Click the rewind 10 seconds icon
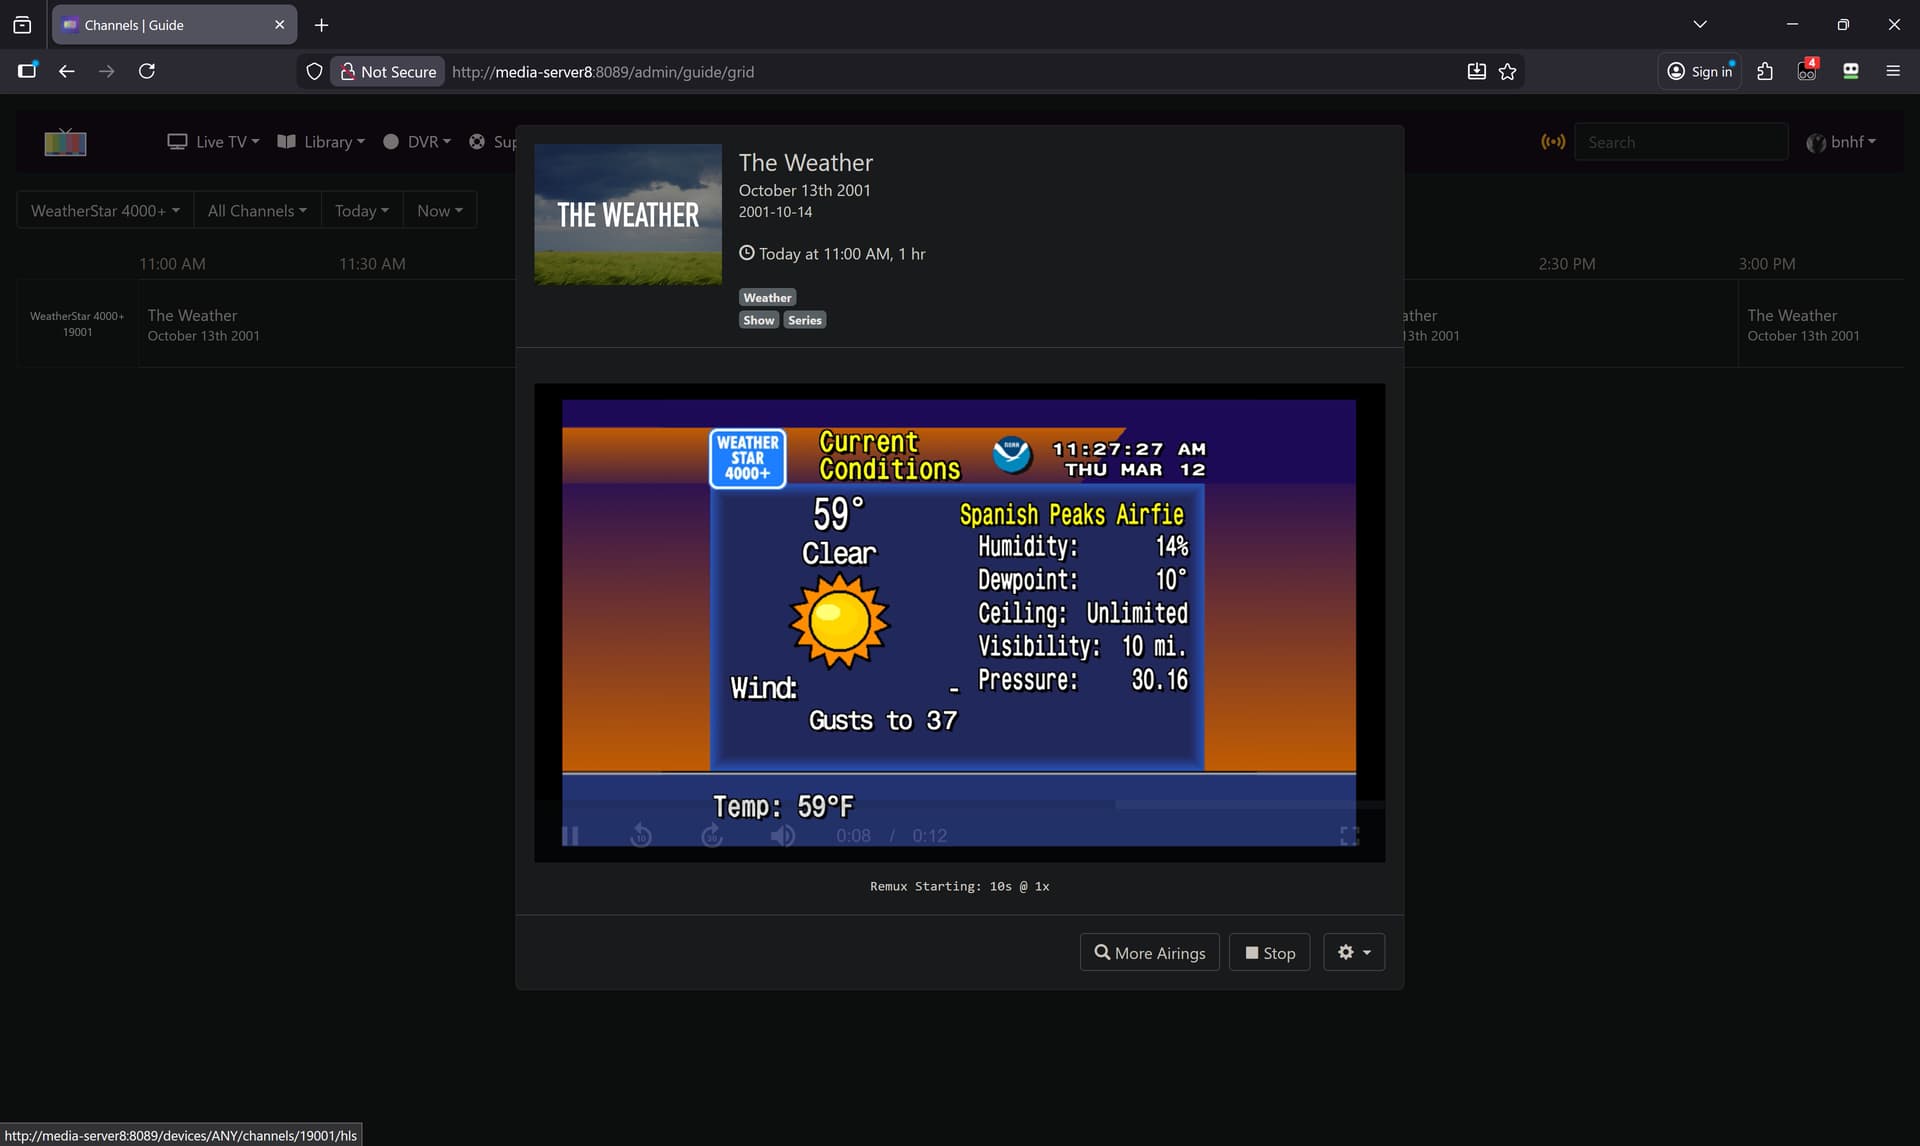Viewport: 1920px width, 1146px height. (641, 836)
